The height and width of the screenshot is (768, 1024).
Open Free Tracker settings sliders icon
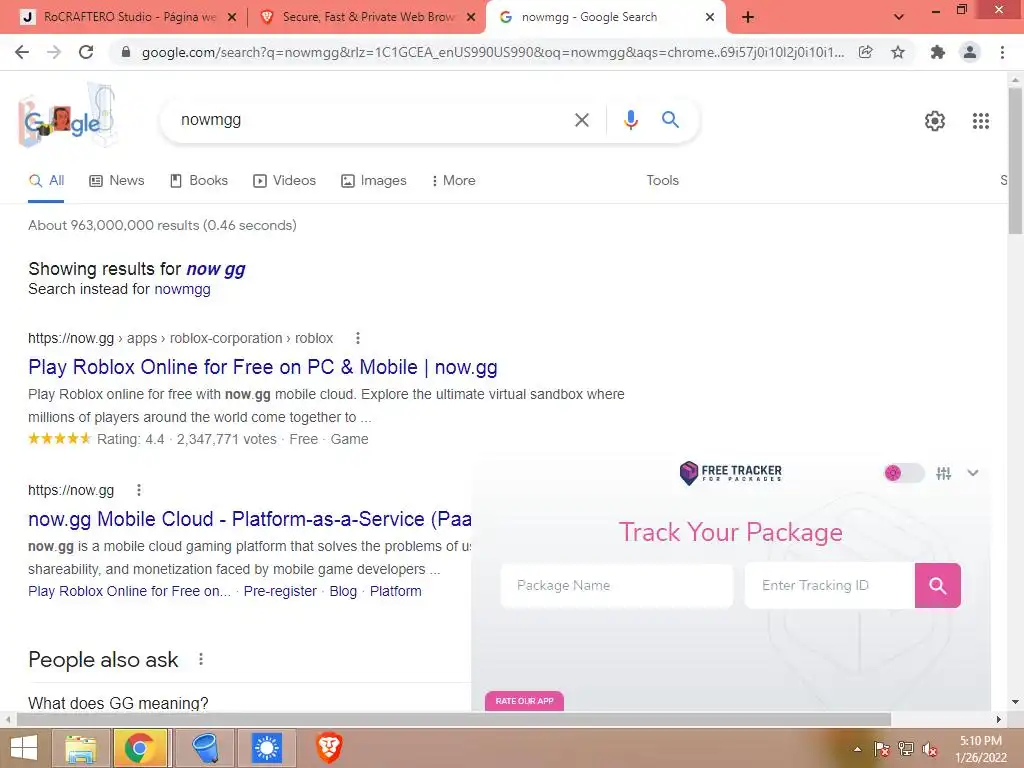943,473
